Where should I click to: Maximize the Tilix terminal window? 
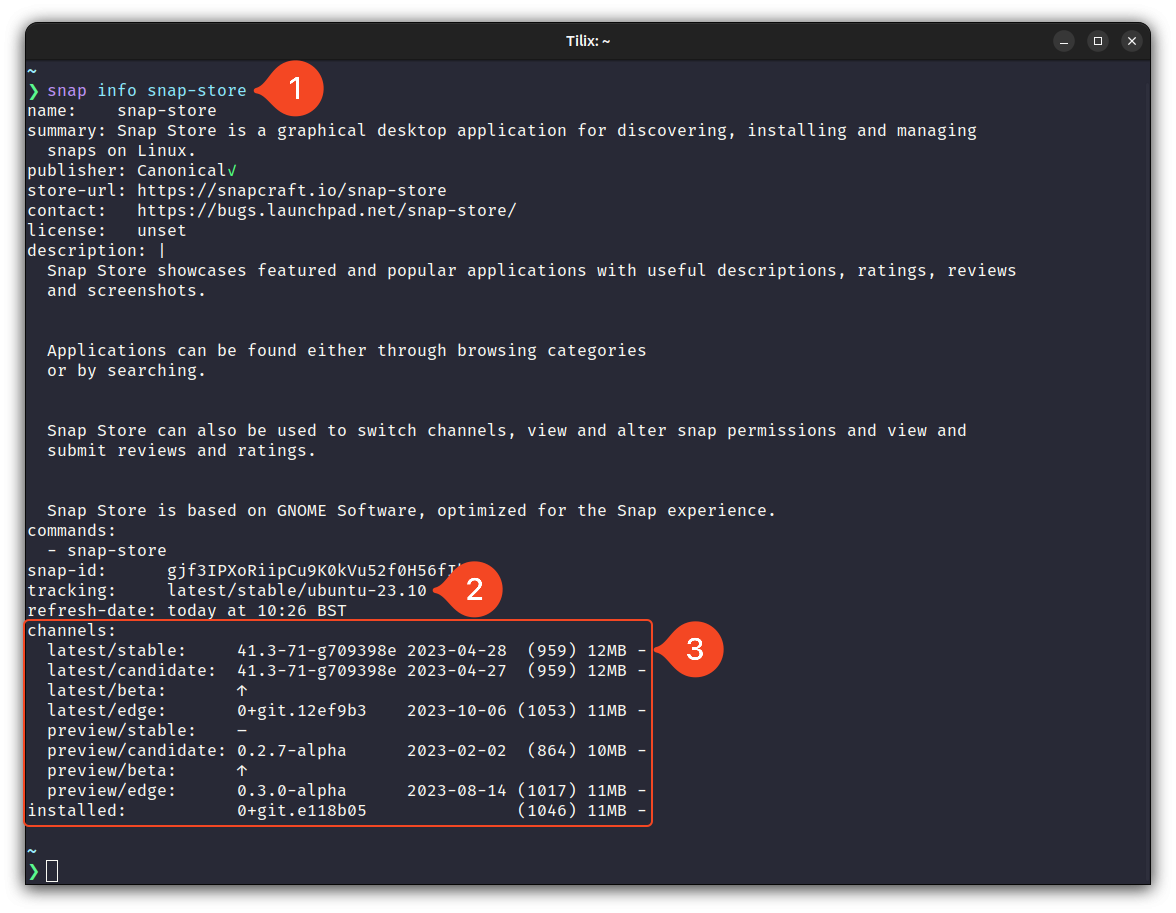pos(1098,41)
